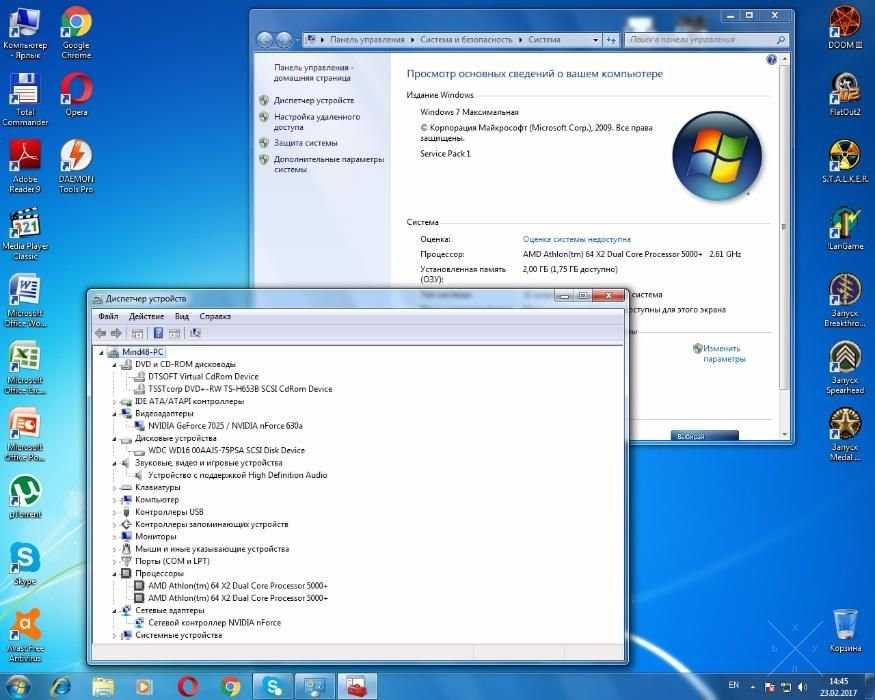
Task: Click the Forward arrow in Device Manager toolbar
Action: (116, 333)
